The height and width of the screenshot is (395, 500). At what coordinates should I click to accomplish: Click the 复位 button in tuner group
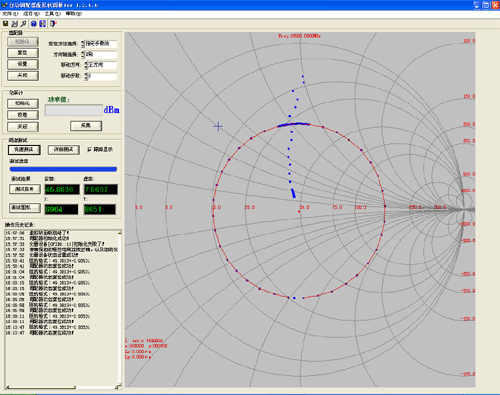point(23,53)
